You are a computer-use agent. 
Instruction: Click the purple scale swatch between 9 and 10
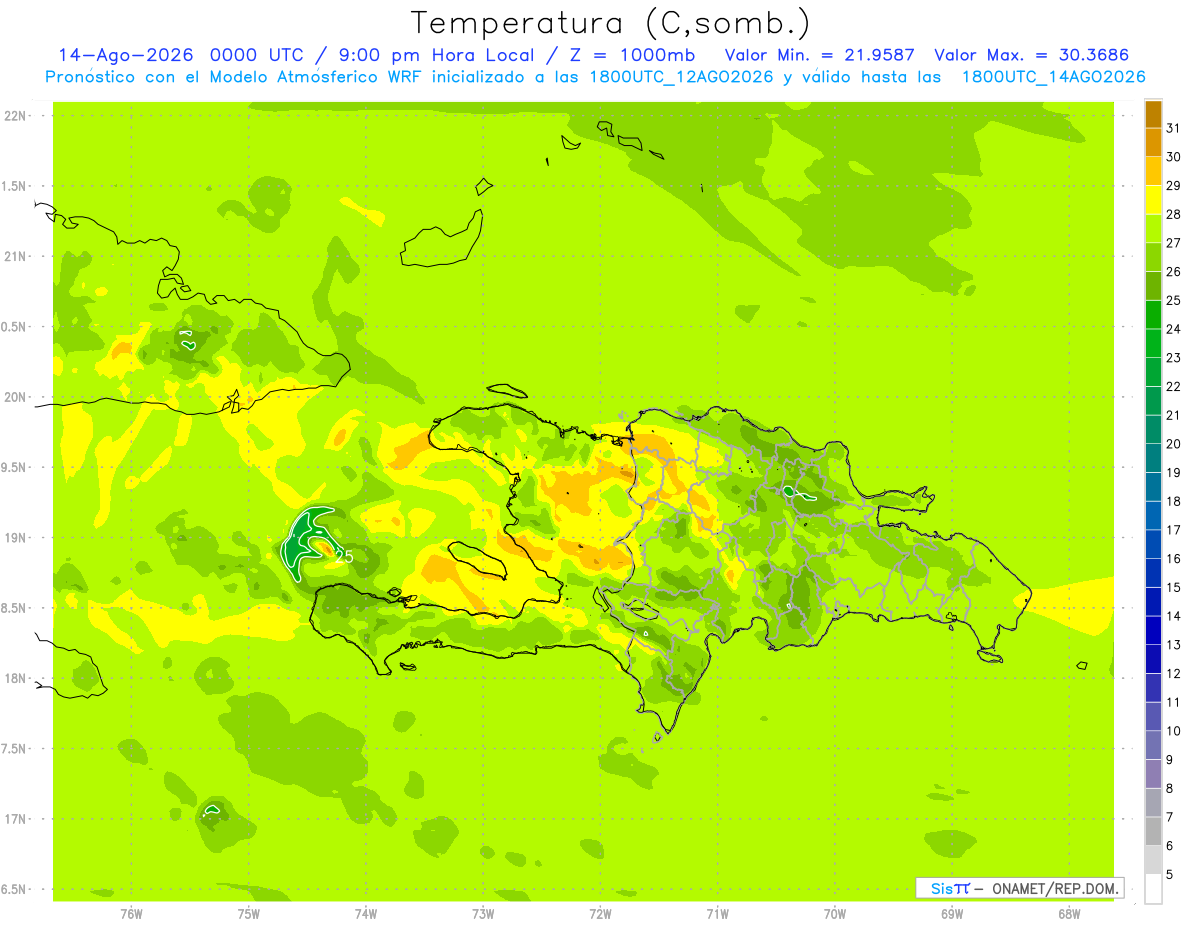tap(1153, 745)
